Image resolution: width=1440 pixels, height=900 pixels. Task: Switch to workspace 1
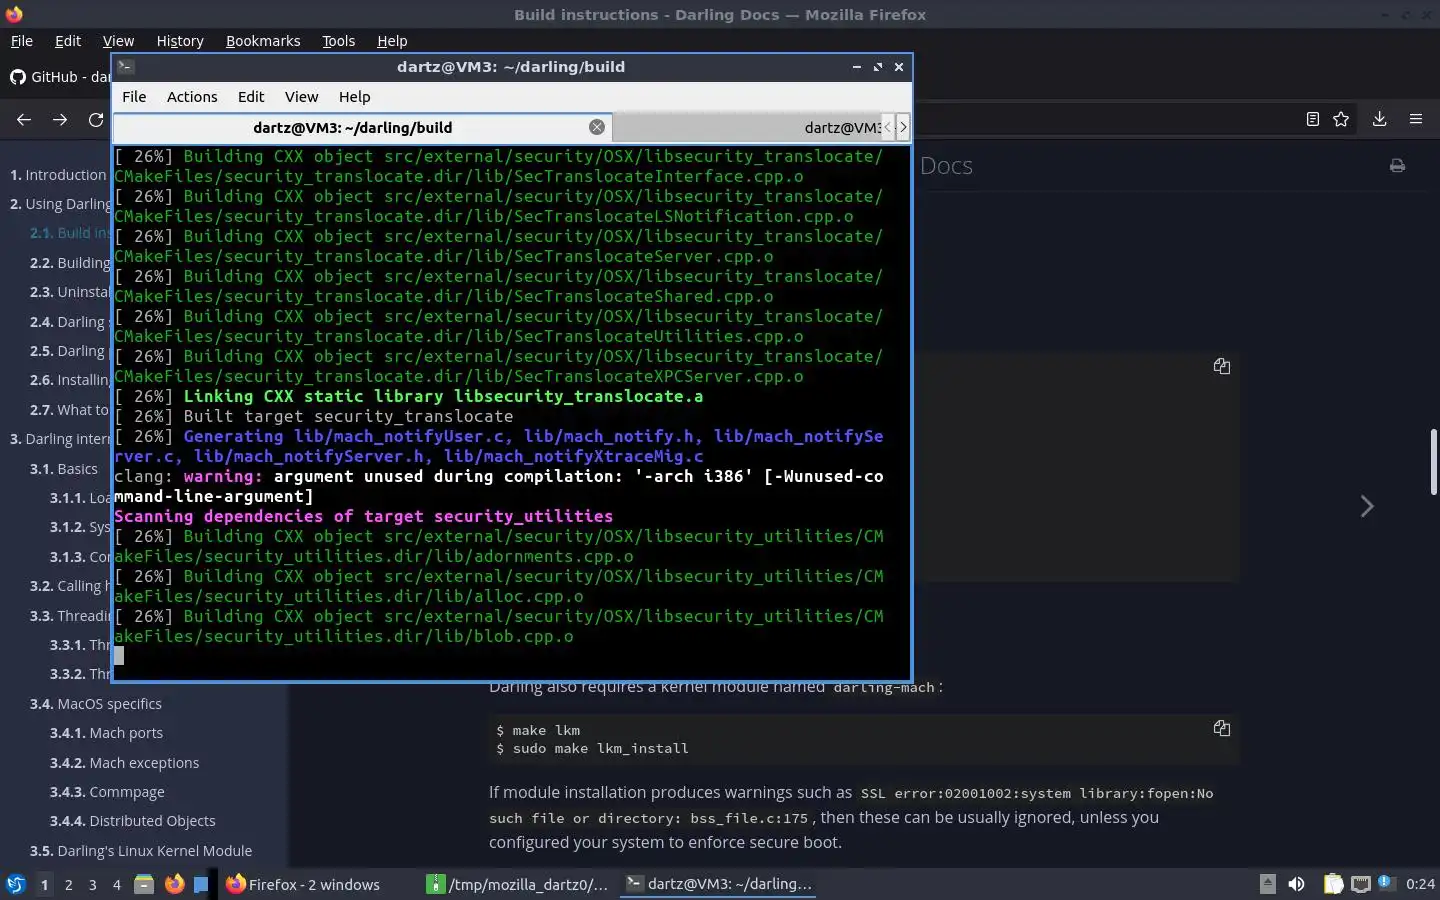tap(44, 884)
